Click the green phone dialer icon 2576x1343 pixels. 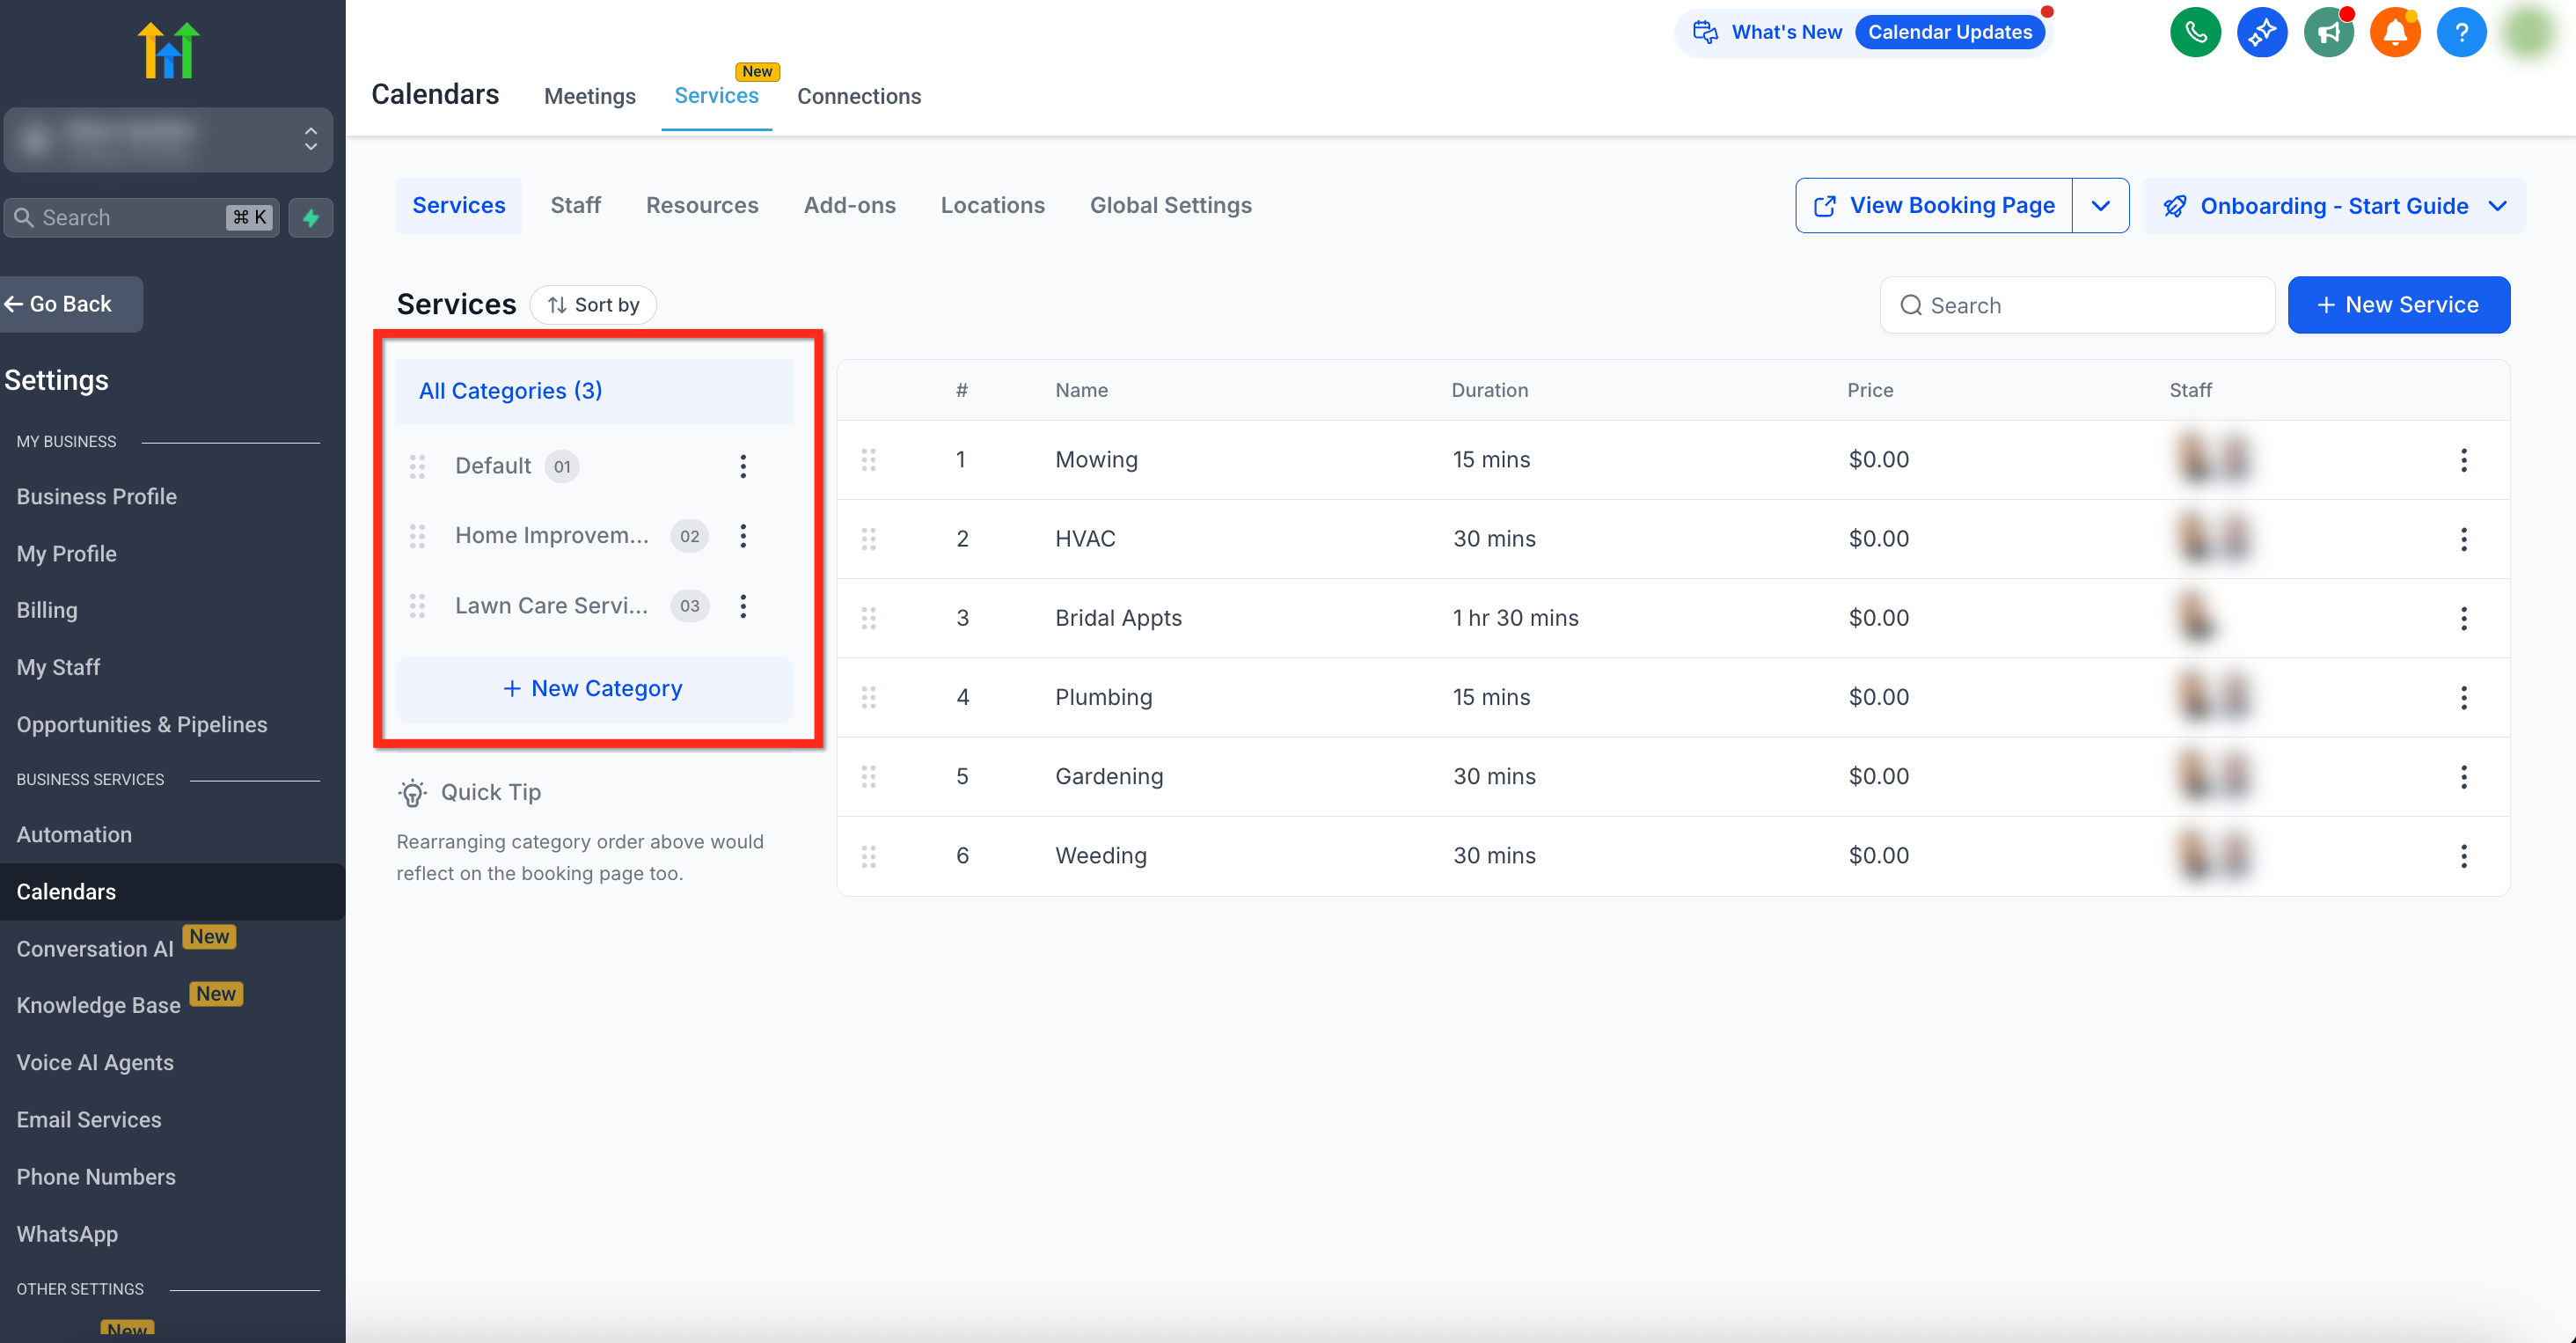coord(2195,33)
